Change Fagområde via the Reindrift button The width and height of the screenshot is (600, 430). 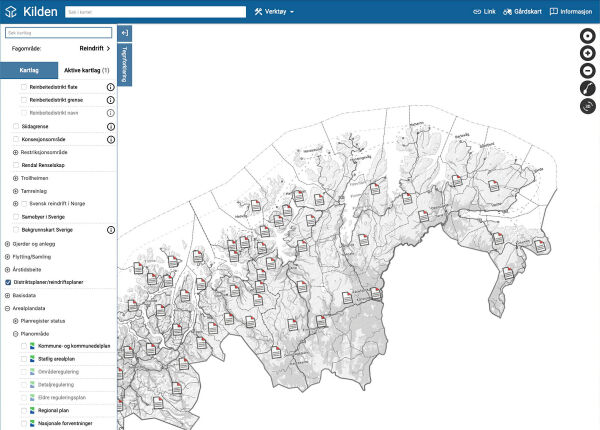coord(95,49)
